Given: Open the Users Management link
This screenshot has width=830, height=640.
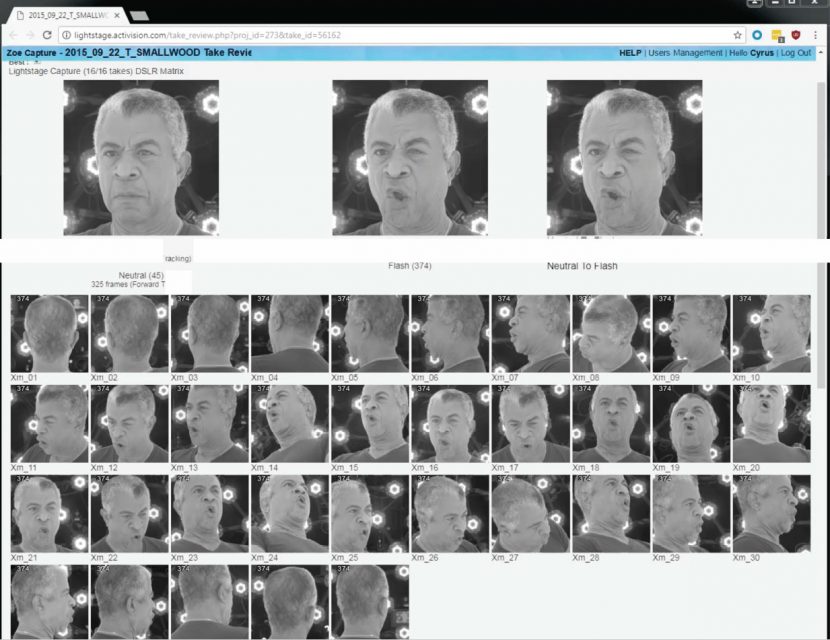Looking at the screenshot, I should tap(685, 53).
